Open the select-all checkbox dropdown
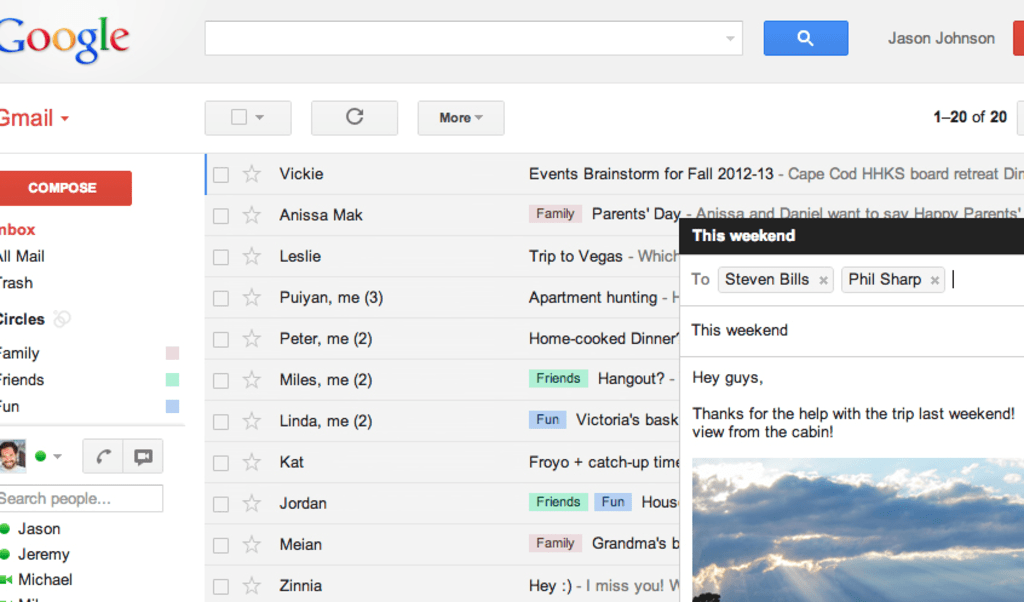This screenshot has height=602, width=1024. [x=259, y=117]
